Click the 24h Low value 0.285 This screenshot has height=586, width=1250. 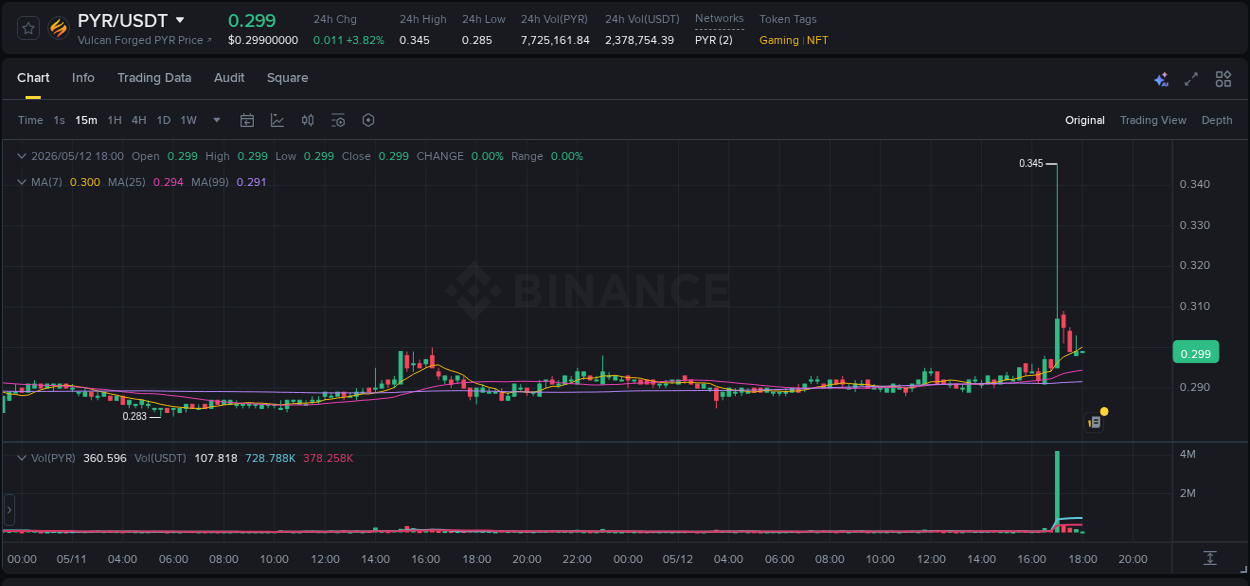(x=477, y=40)
